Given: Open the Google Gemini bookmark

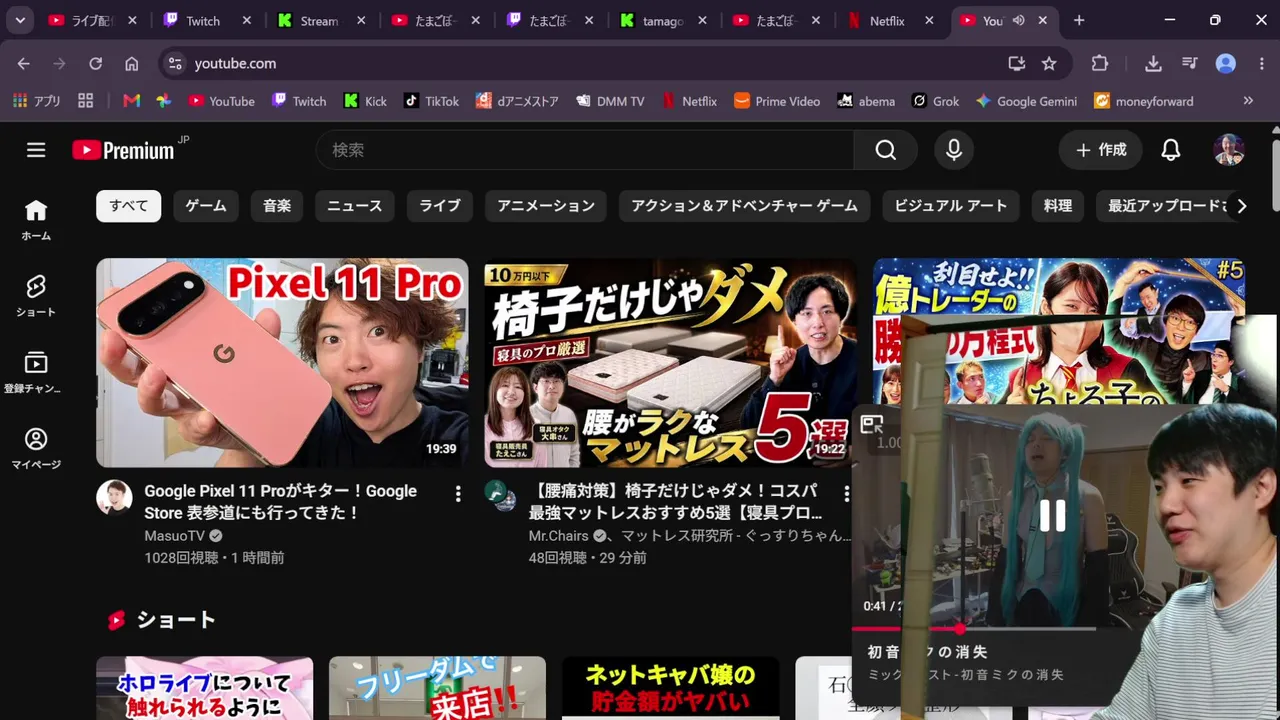Looking at the screenshot, I should coord(1027,101).
